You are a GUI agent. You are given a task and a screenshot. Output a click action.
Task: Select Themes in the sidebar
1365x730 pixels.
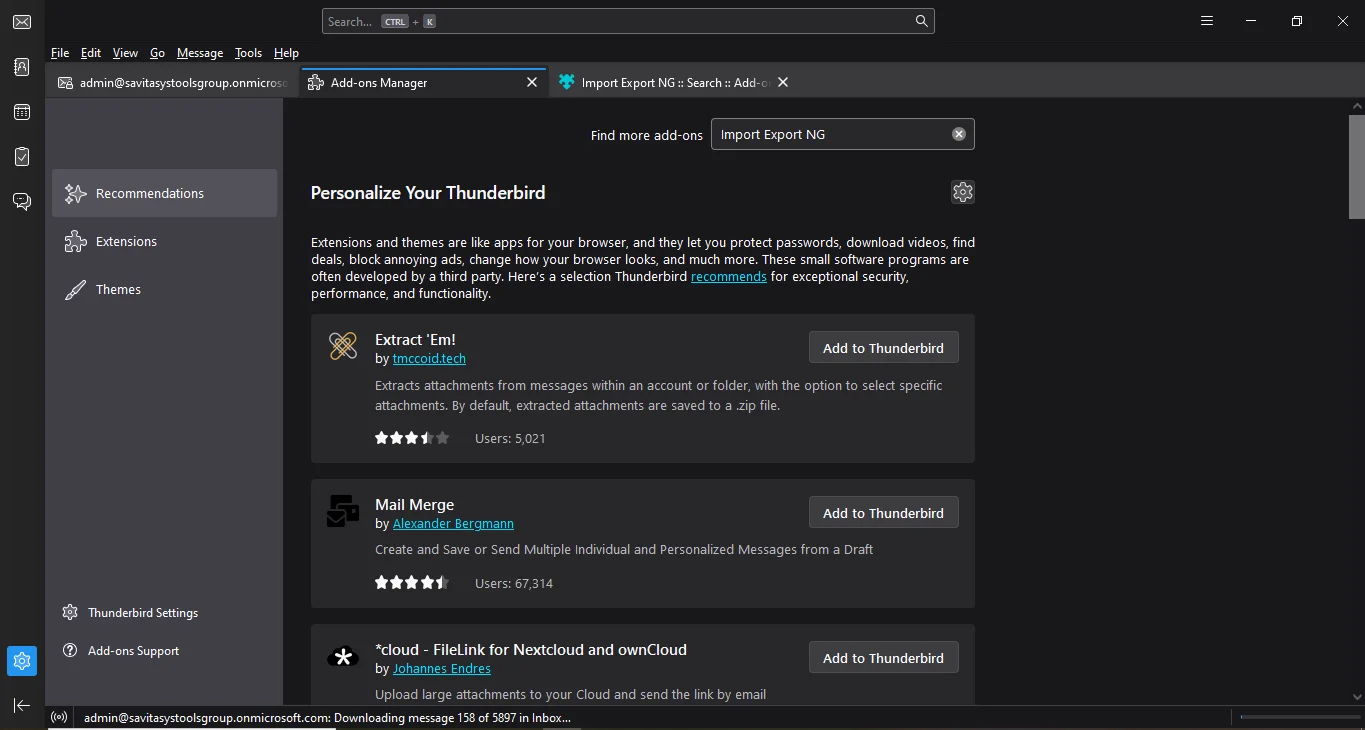[x=165, y=289]
